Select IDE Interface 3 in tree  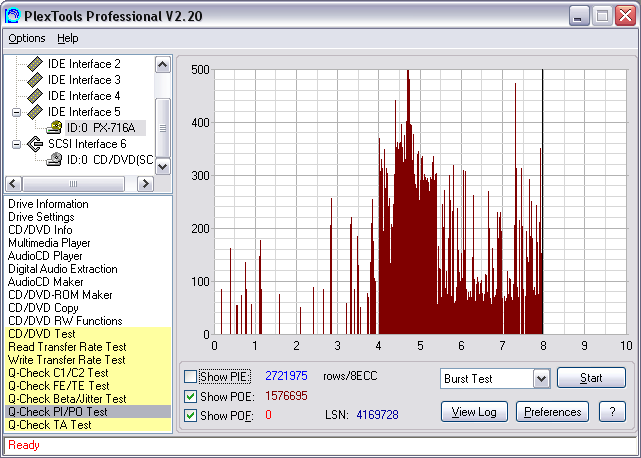[x=84, y=80]
